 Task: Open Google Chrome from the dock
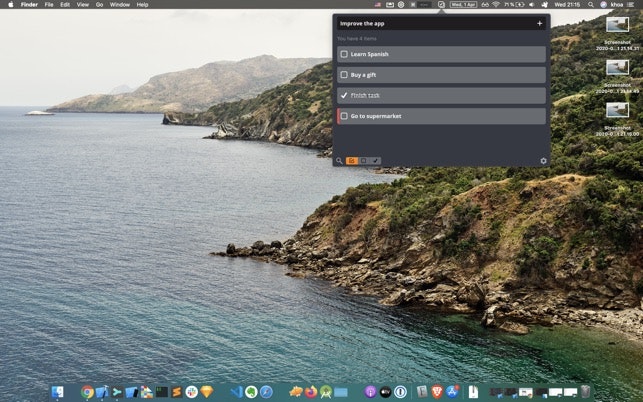(x=88, y=392)
